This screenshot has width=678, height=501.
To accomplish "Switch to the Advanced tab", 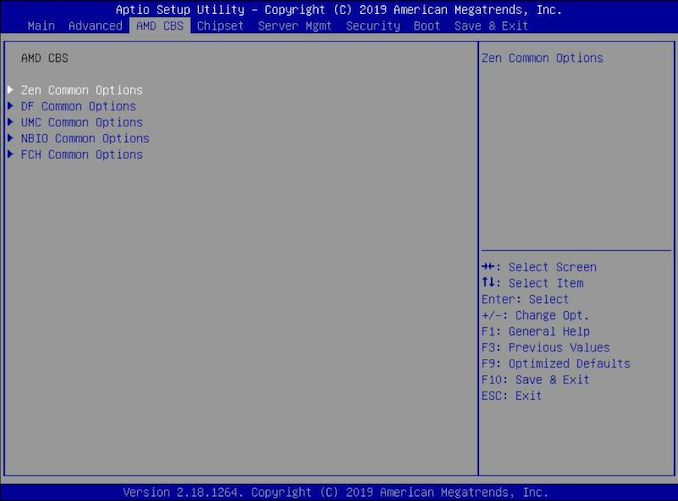I will pos(95,26).
